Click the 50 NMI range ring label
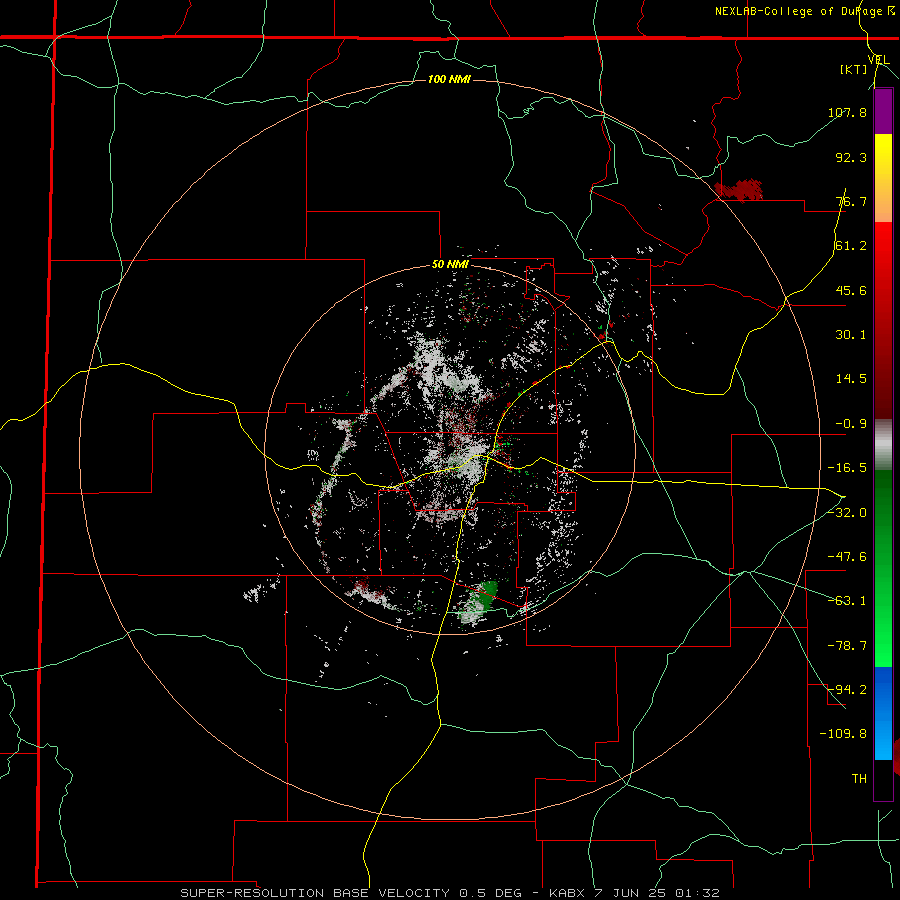This screenshot has height=900, width=900. click(450, 265)
